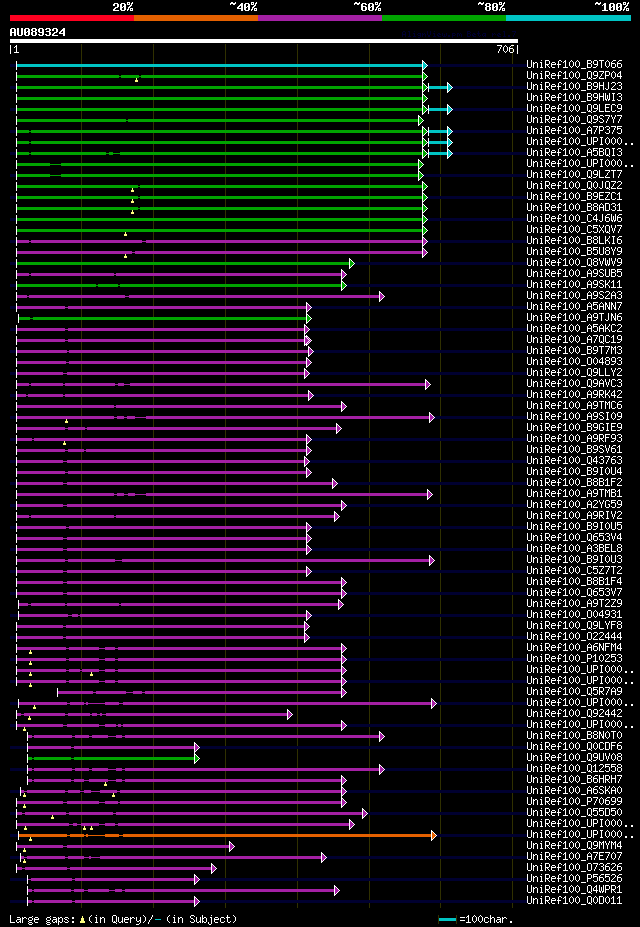Click the arrowhead ending the UniRef100_A9TMB1 alignment
The height and width of the screenshot is (927, 640).
click(x=430, y=494)
